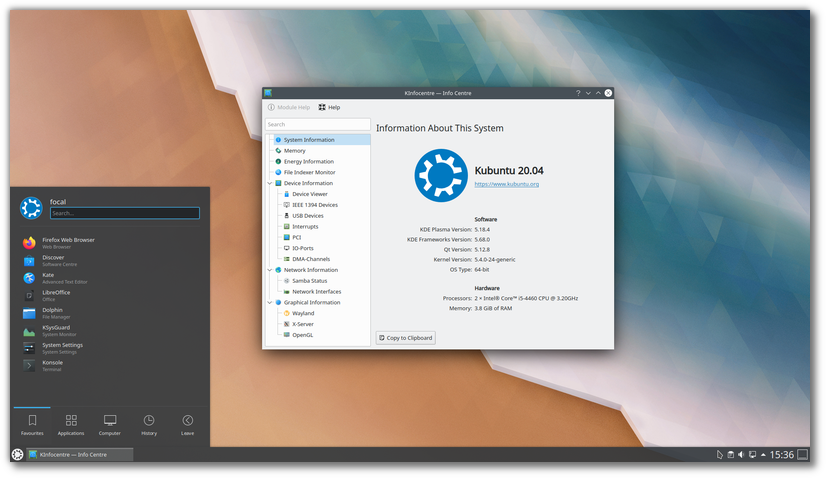
Task: Click the focal user avatar
Action: coord(31,208)
